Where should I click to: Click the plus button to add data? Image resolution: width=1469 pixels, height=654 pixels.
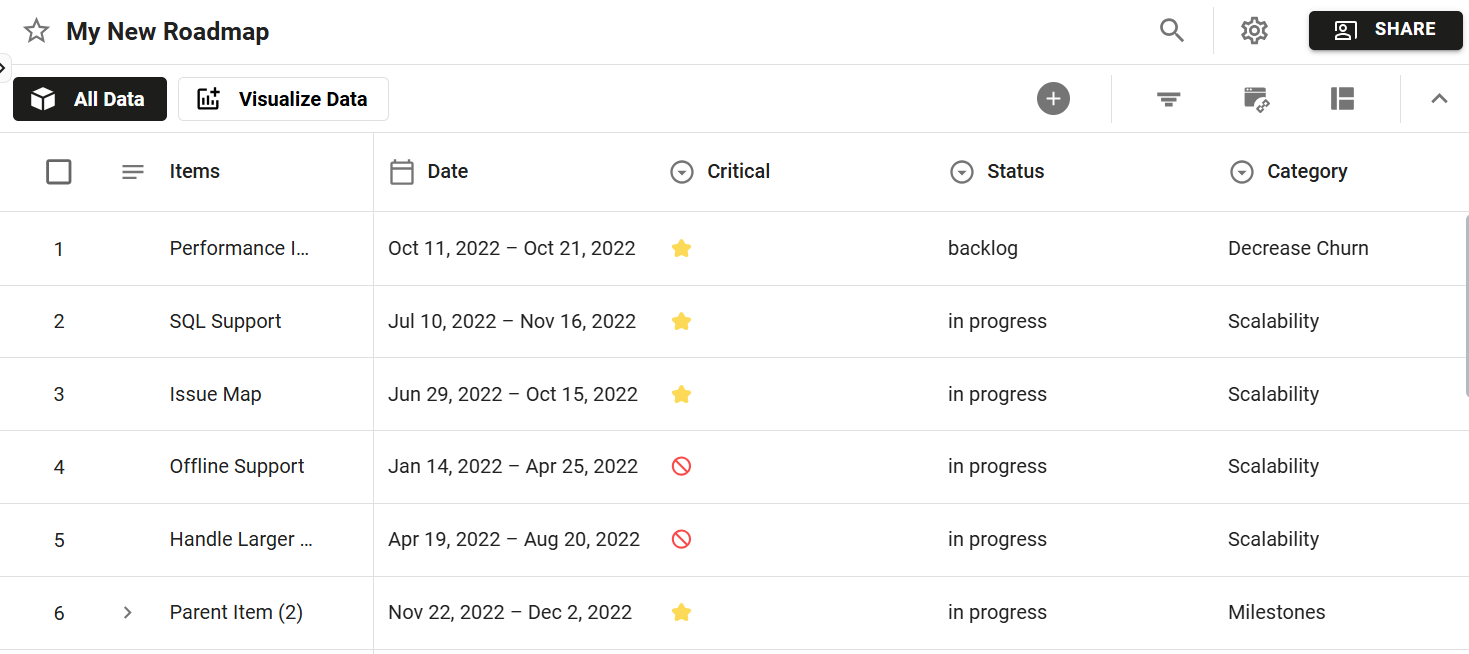pos(1053,98)
